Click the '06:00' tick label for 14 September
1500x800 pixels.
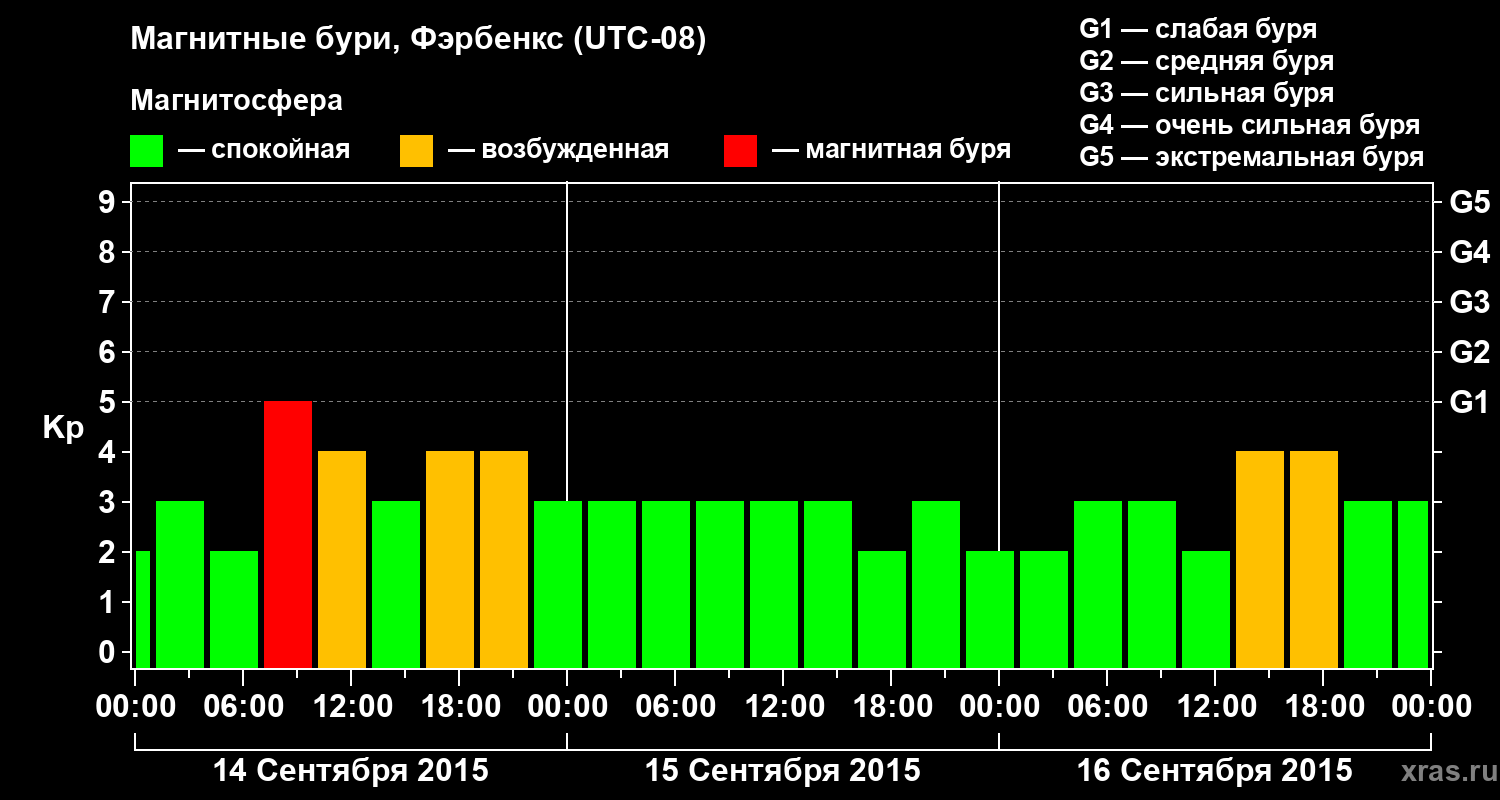click(x=243, y=707)
